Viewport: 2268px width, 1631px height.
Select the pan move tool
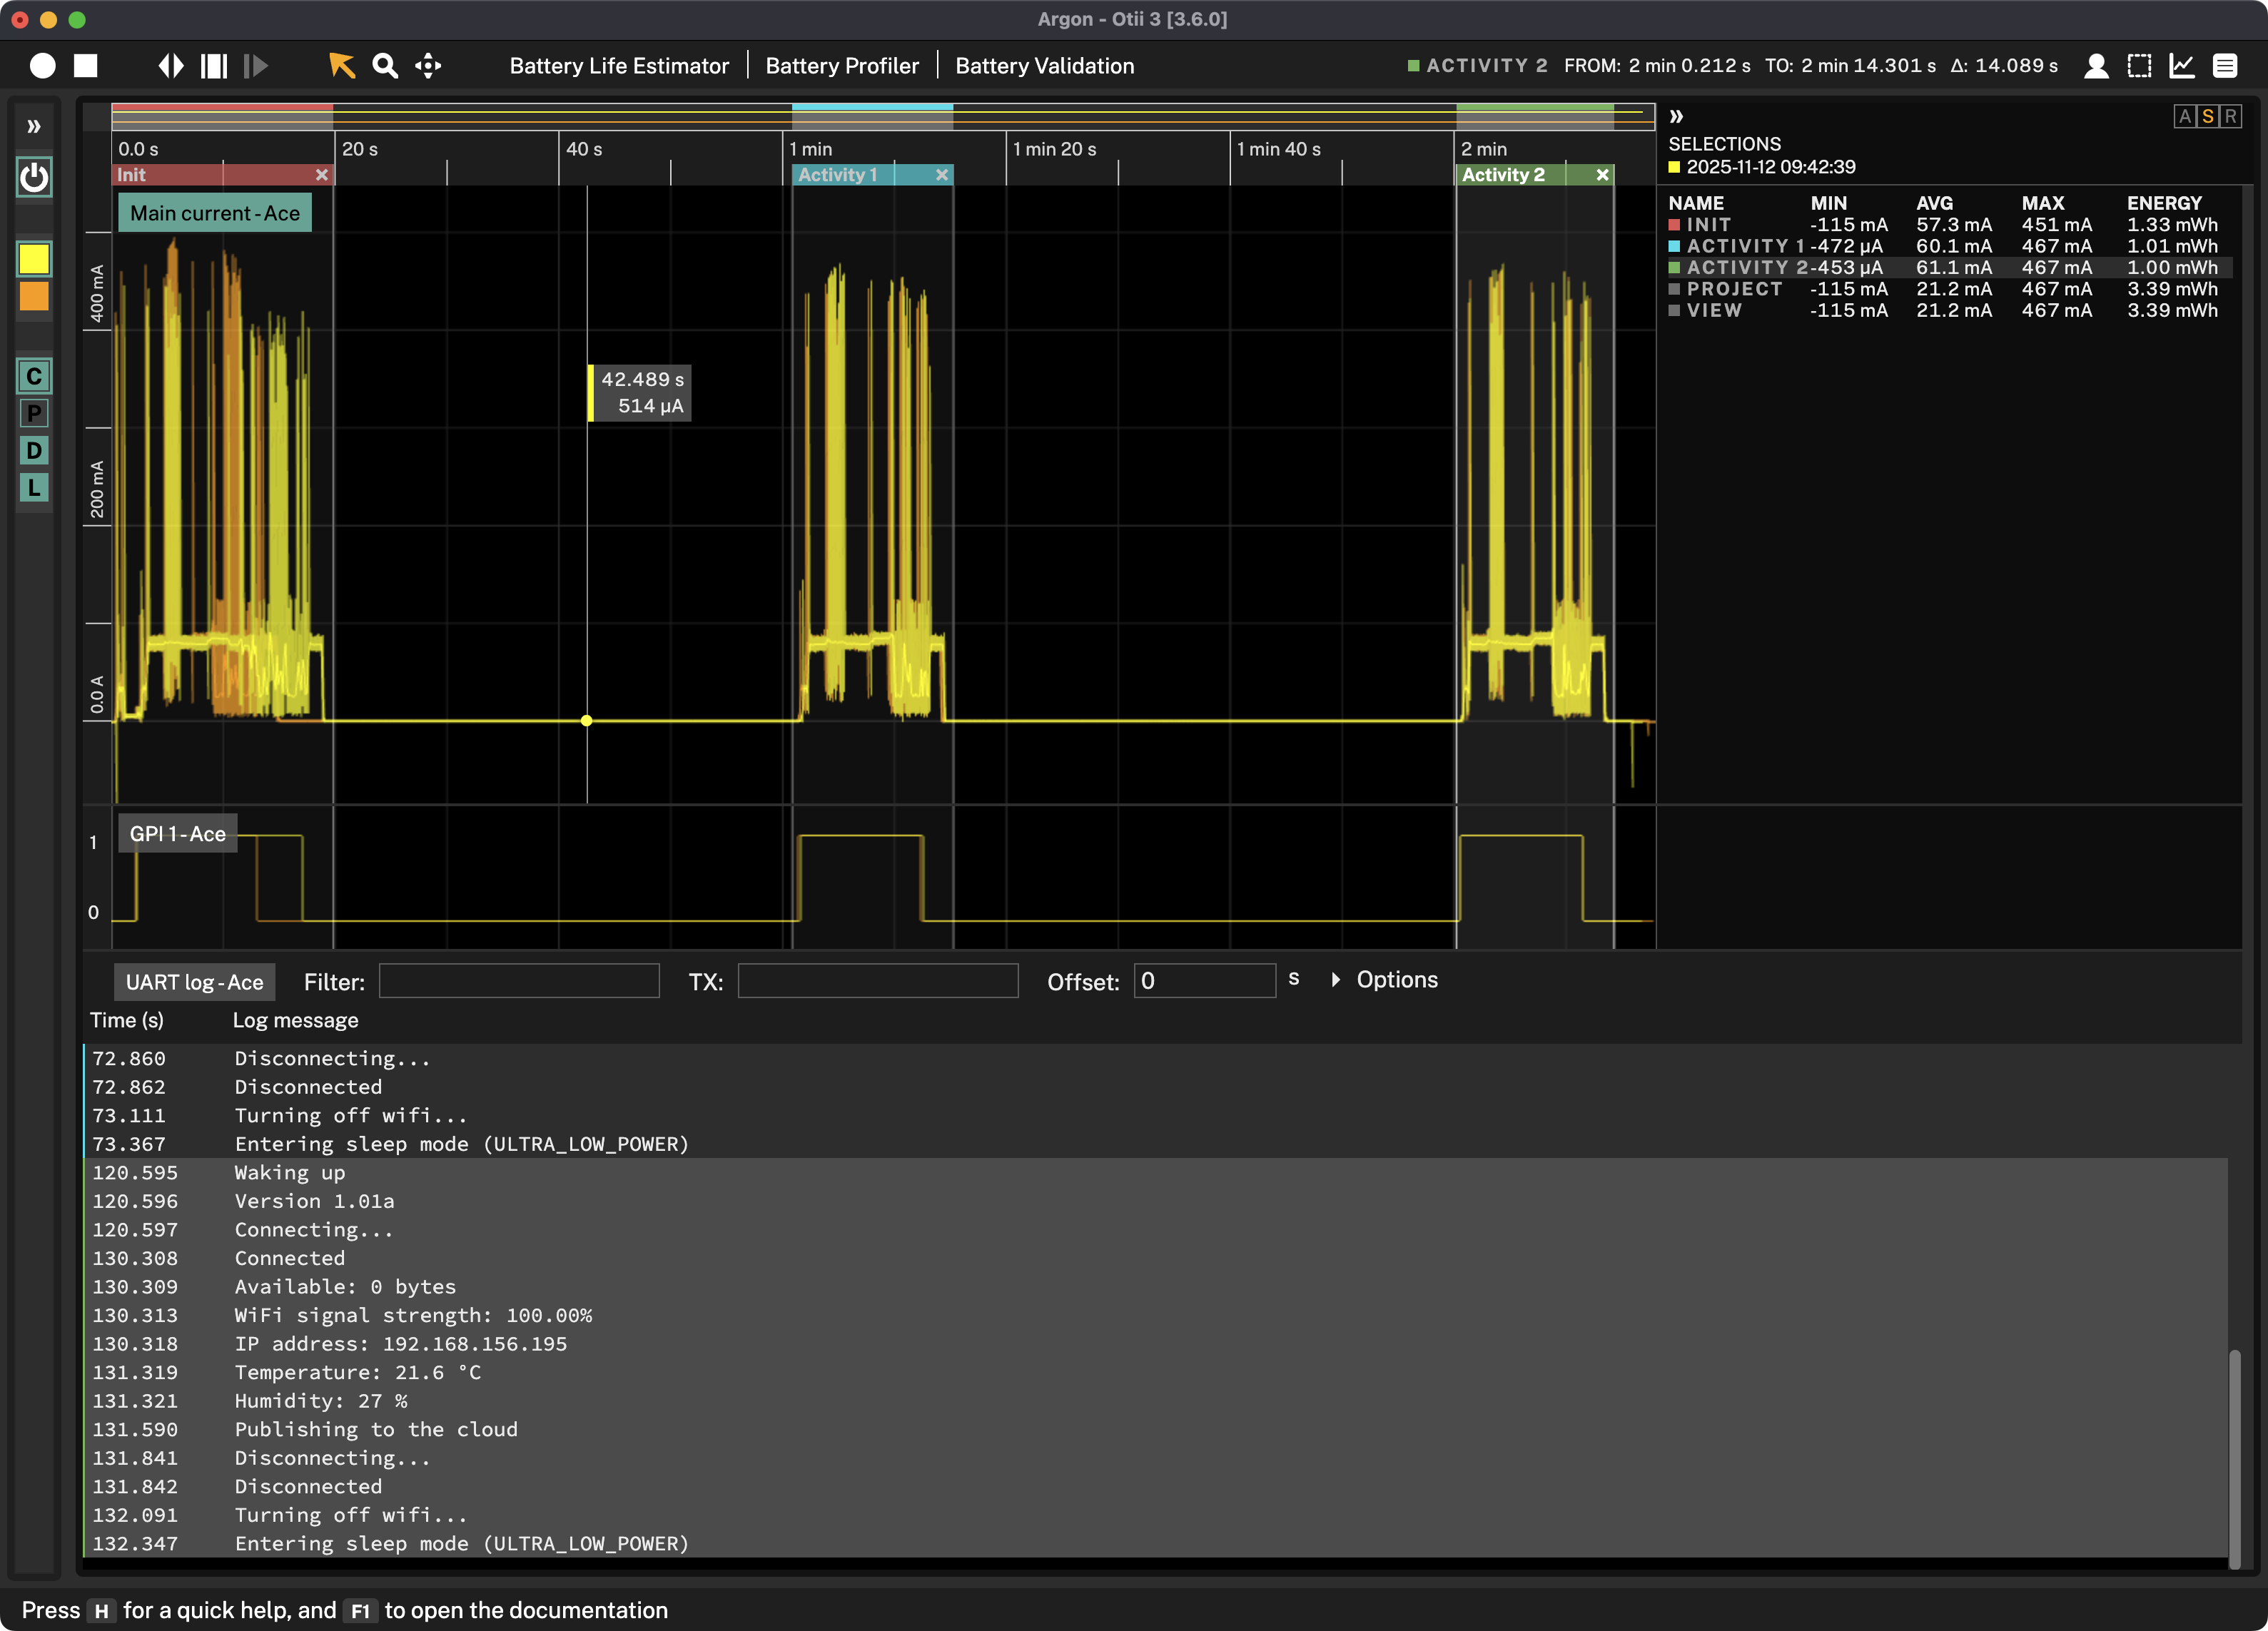[428, 66]
